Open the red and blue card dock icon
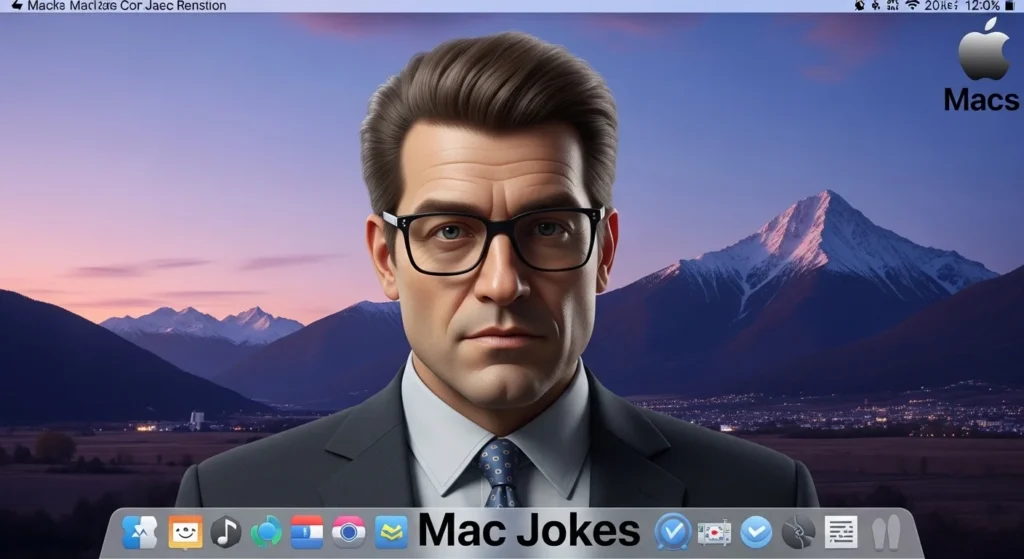This screenshot has height=559, width=1024. (307, 532)
